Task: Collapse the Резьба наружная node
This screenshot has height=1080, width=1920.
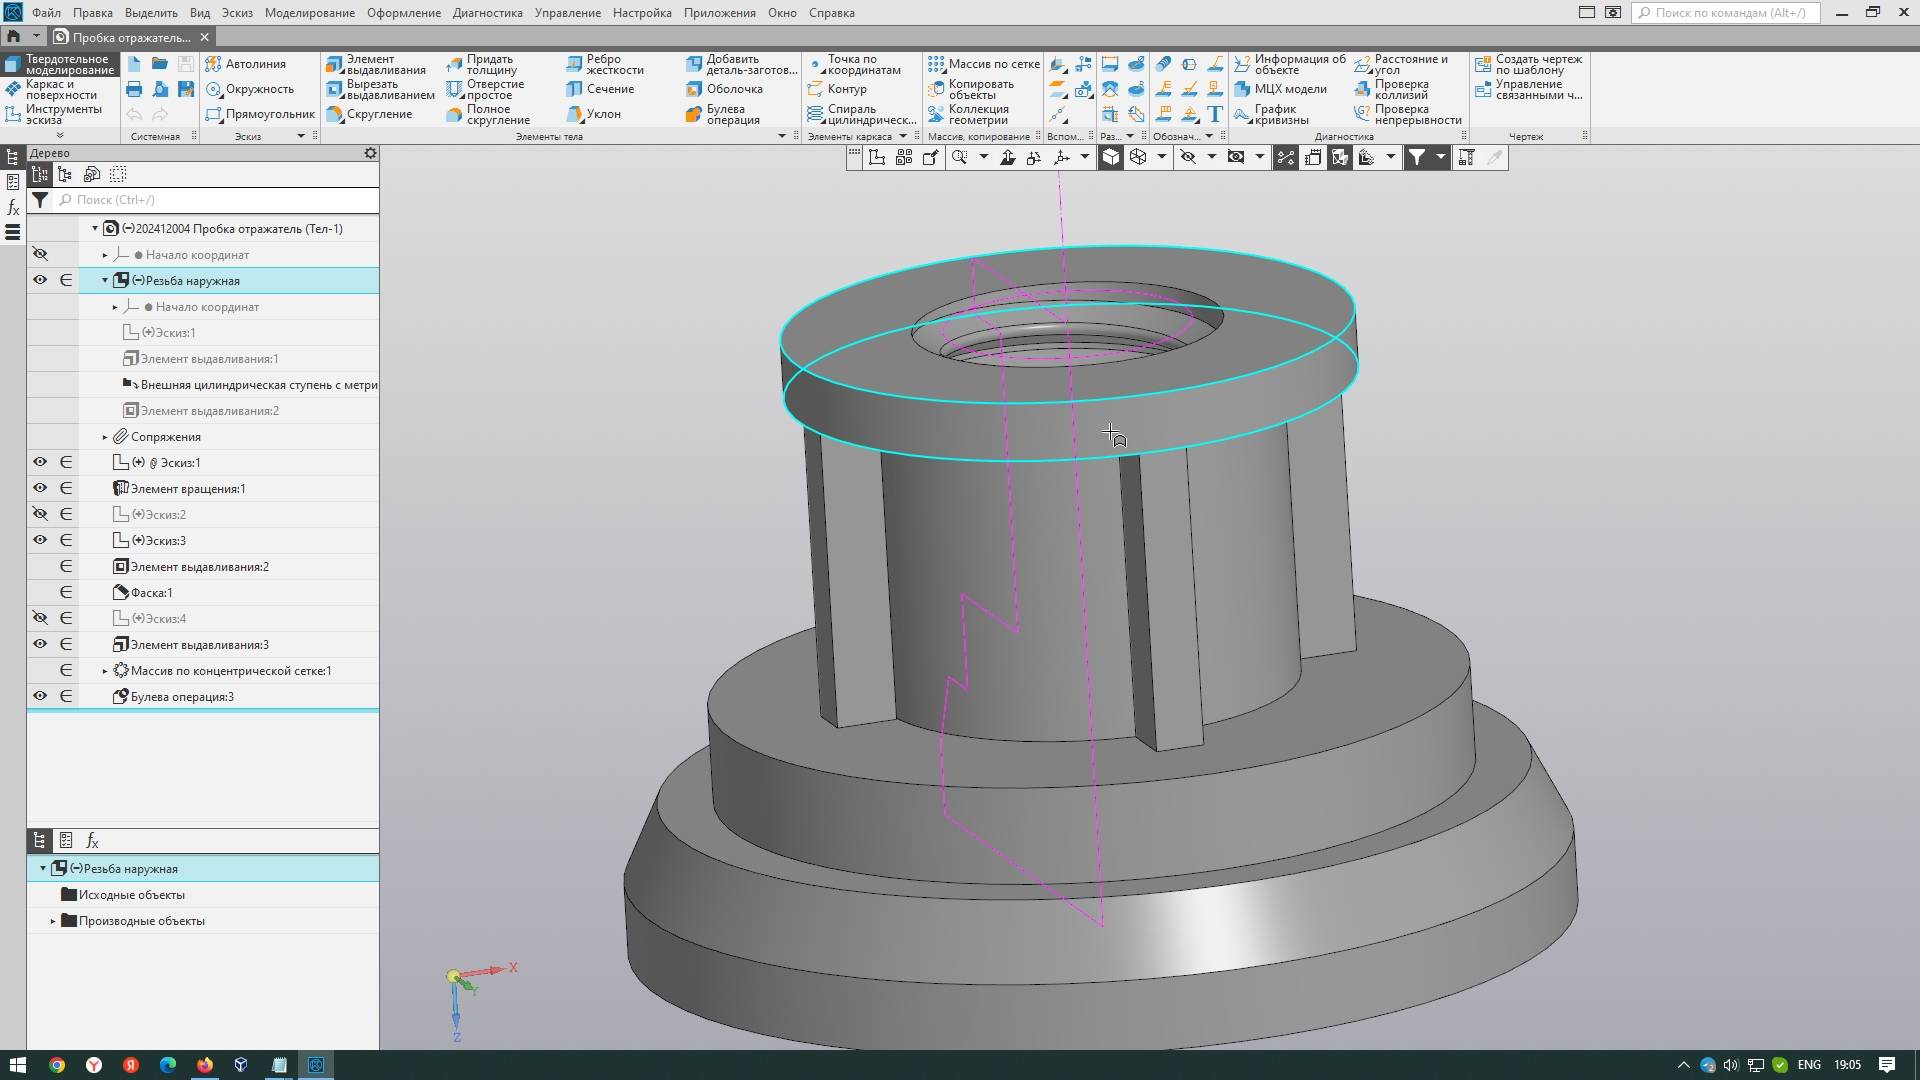Action: click(104, 280)
